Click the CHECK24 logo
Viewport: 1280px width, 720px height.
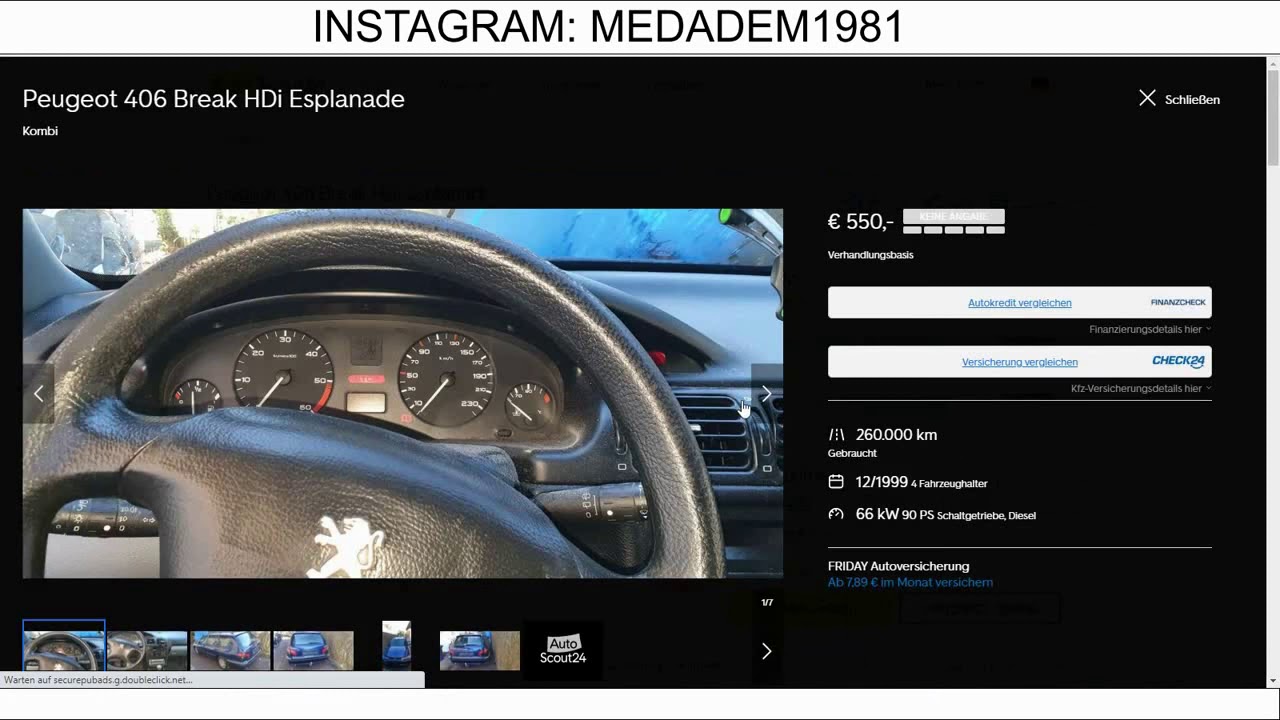pos(1178,361)
